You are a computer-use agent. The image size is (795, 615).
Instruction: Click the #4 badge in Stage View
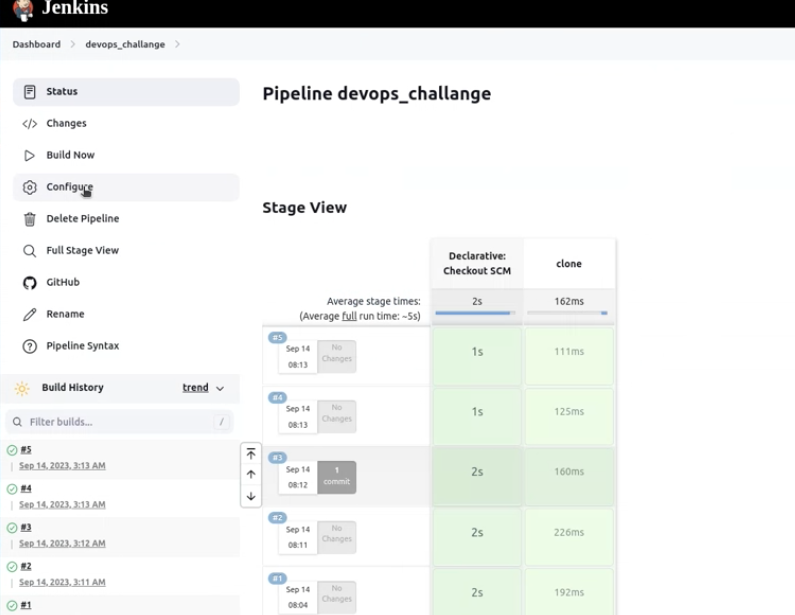[x=277, y=397]
